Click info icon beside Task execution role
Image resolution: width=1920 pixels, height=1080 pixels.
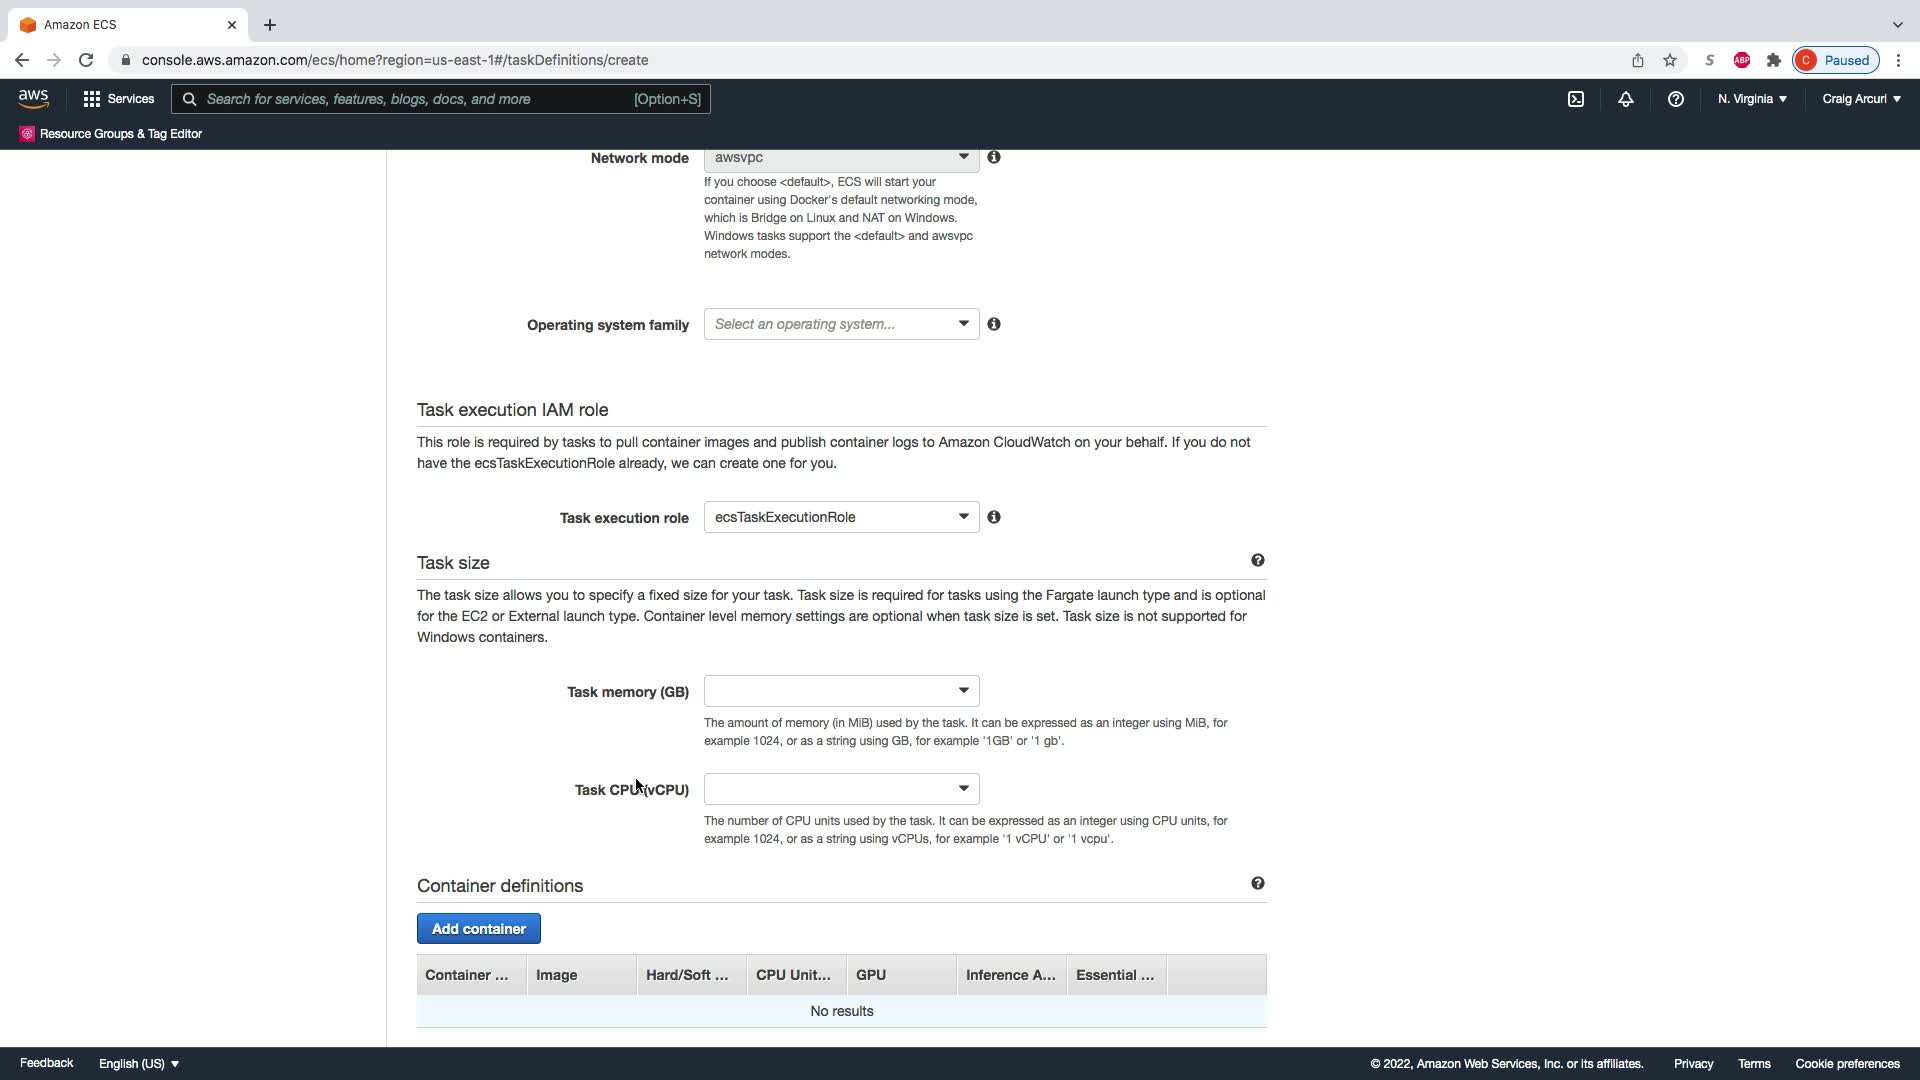click(994, 517)
